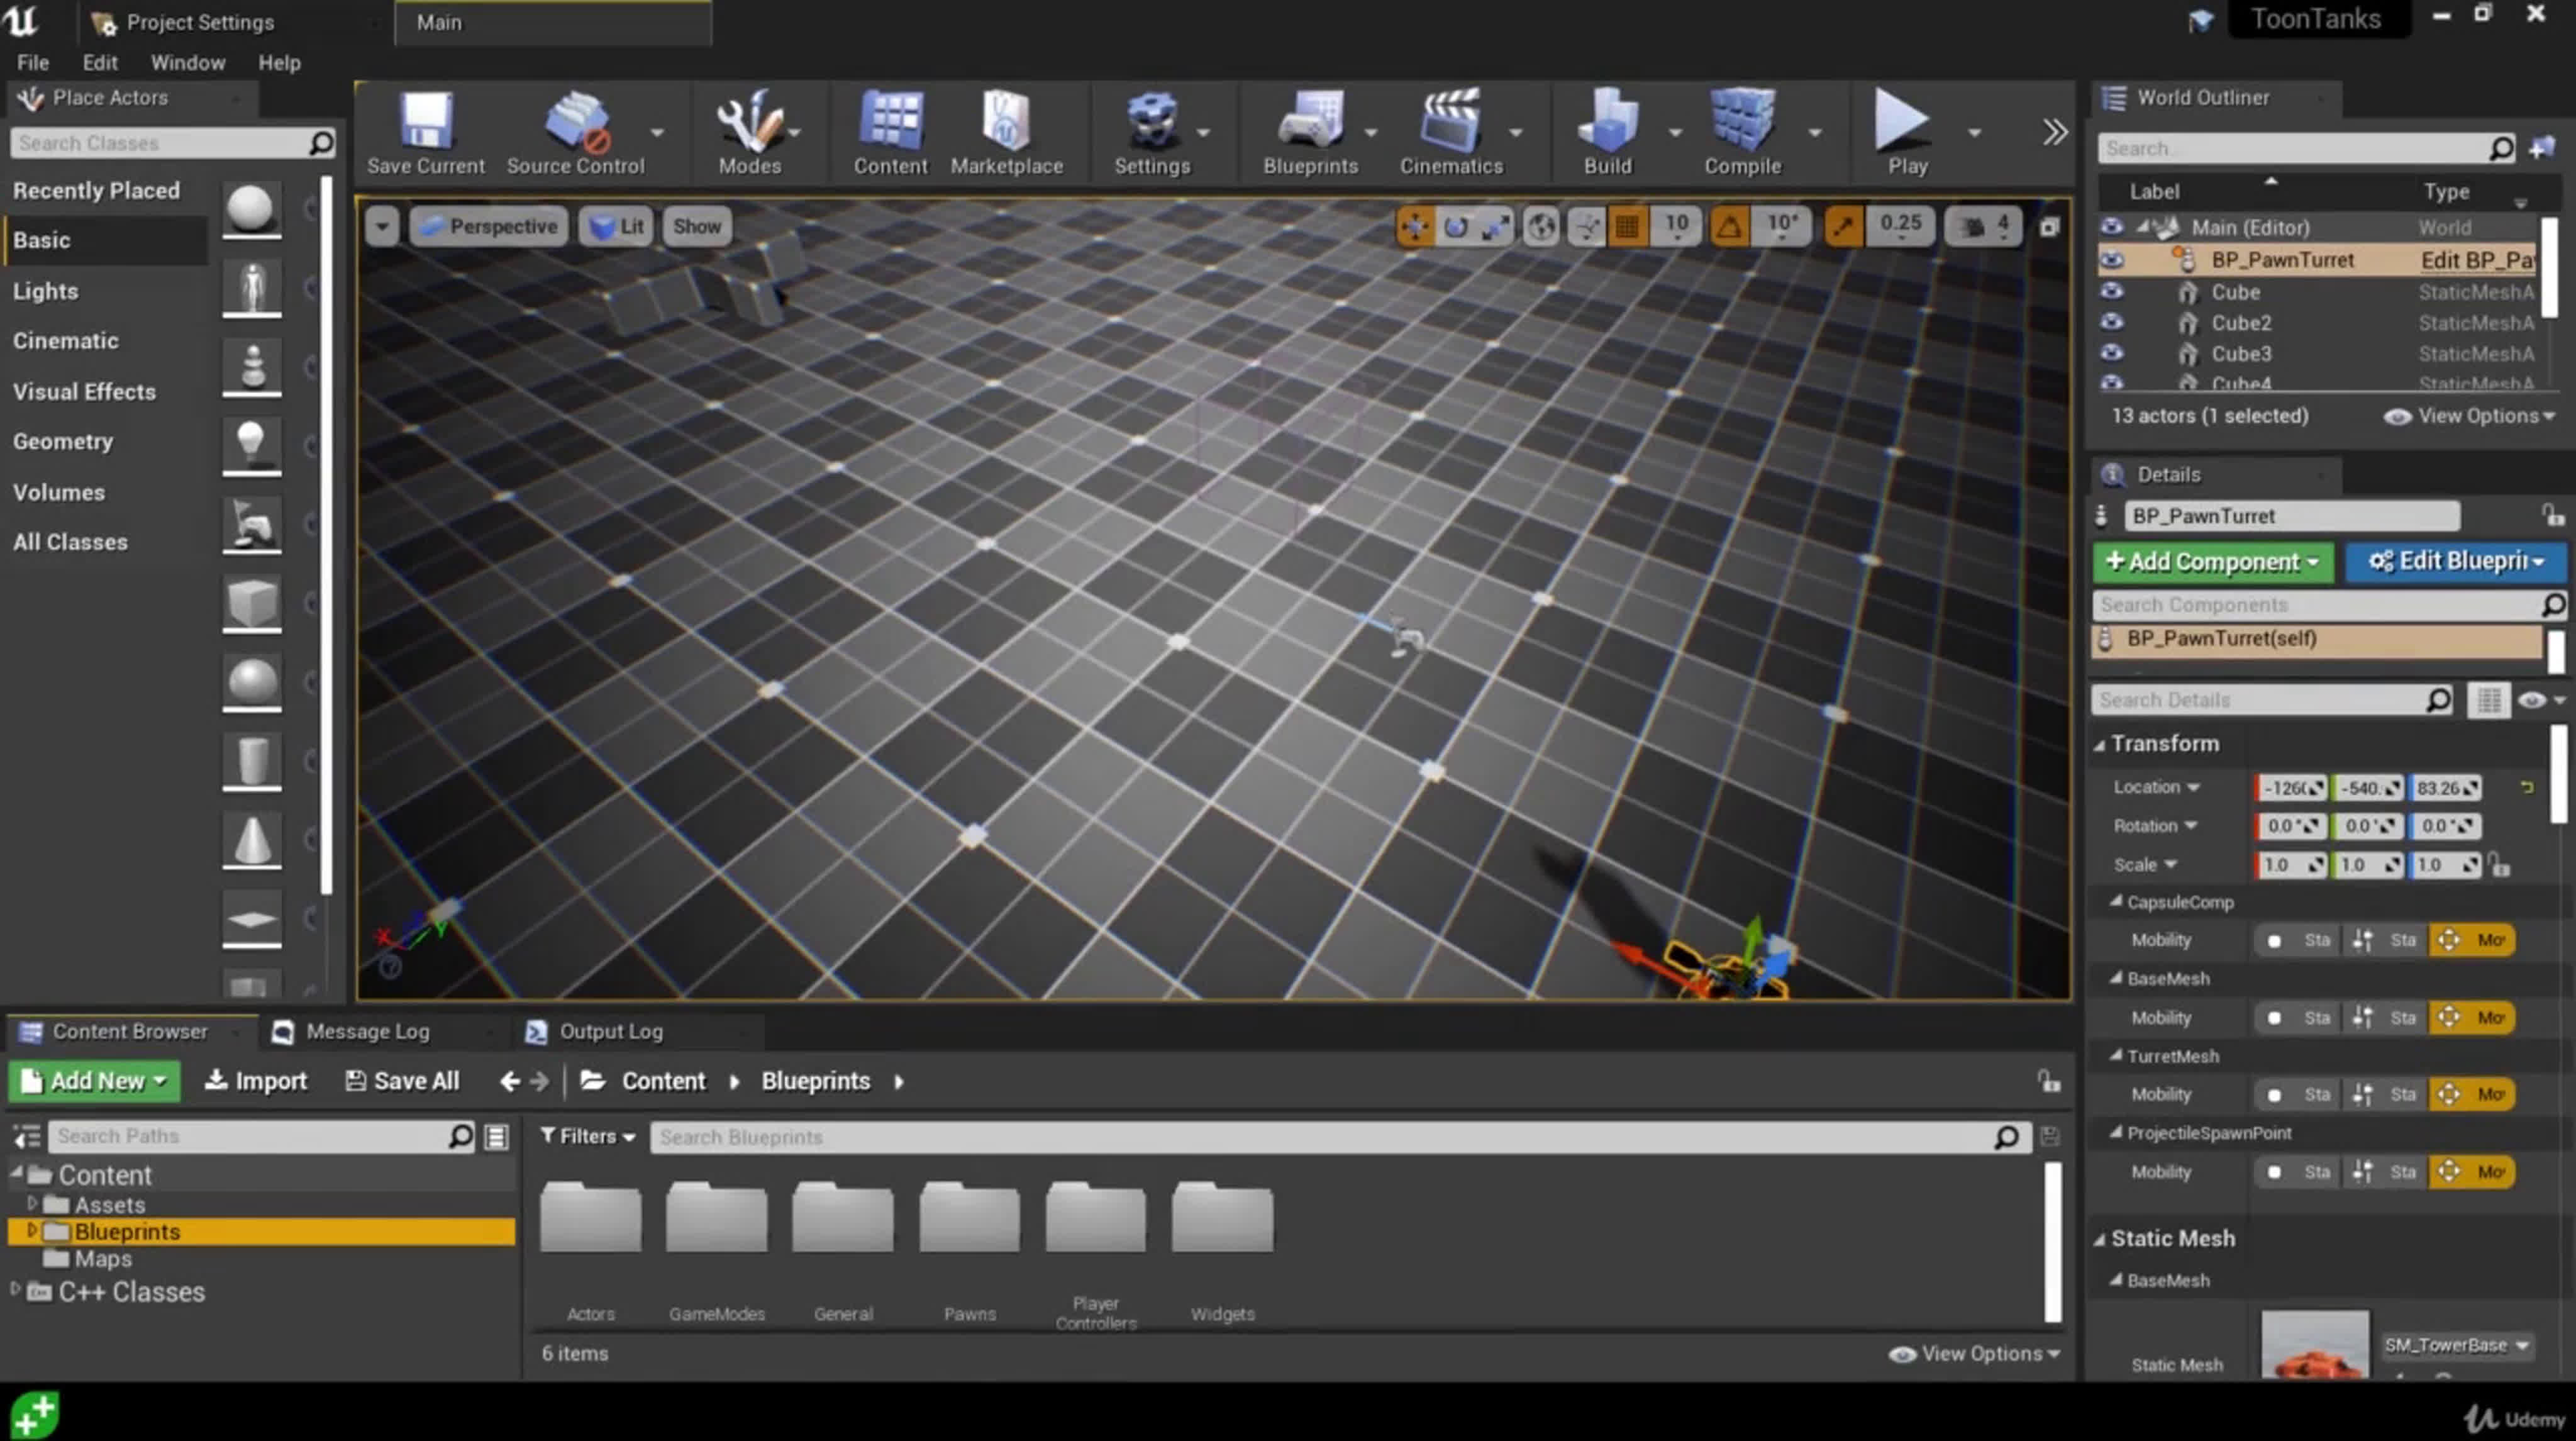Switch to the Output Log tab

pos(609,1031)
